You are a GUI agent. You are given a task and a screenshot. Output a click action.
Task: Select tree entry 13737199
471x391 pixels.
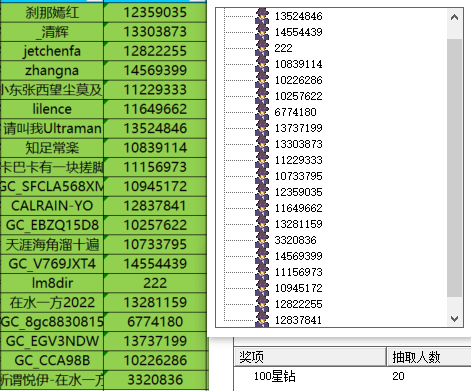pyautogui.click(x=298, y=128)
